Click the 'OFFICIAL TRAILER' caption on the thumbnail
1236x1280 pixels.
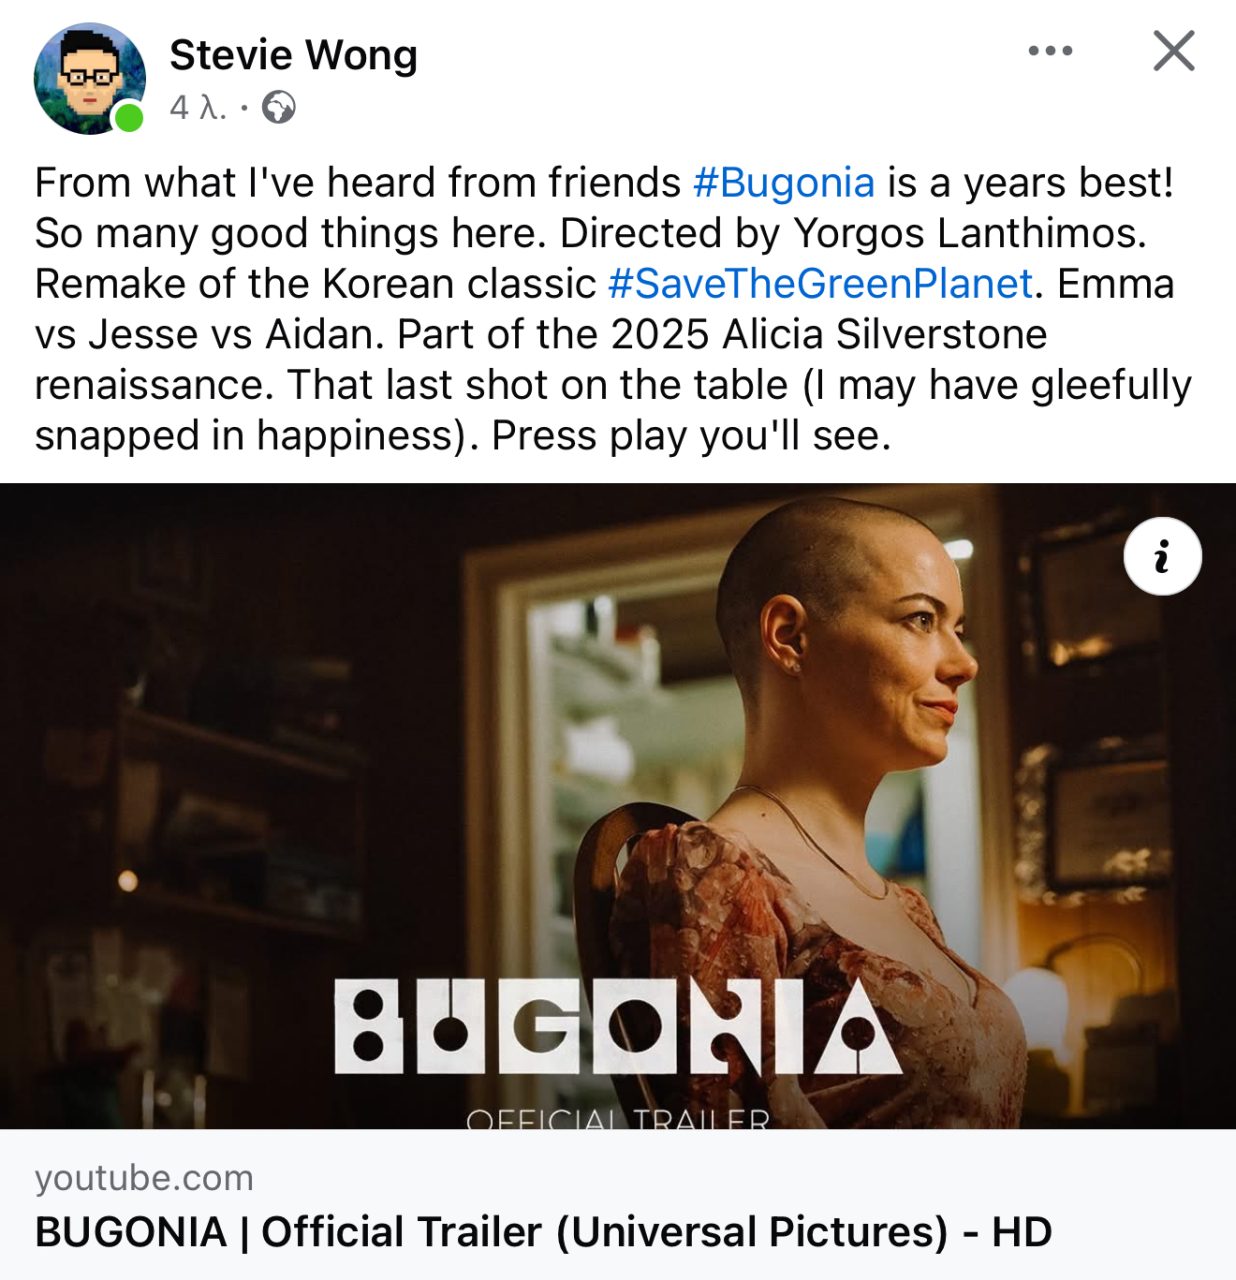618,1118
